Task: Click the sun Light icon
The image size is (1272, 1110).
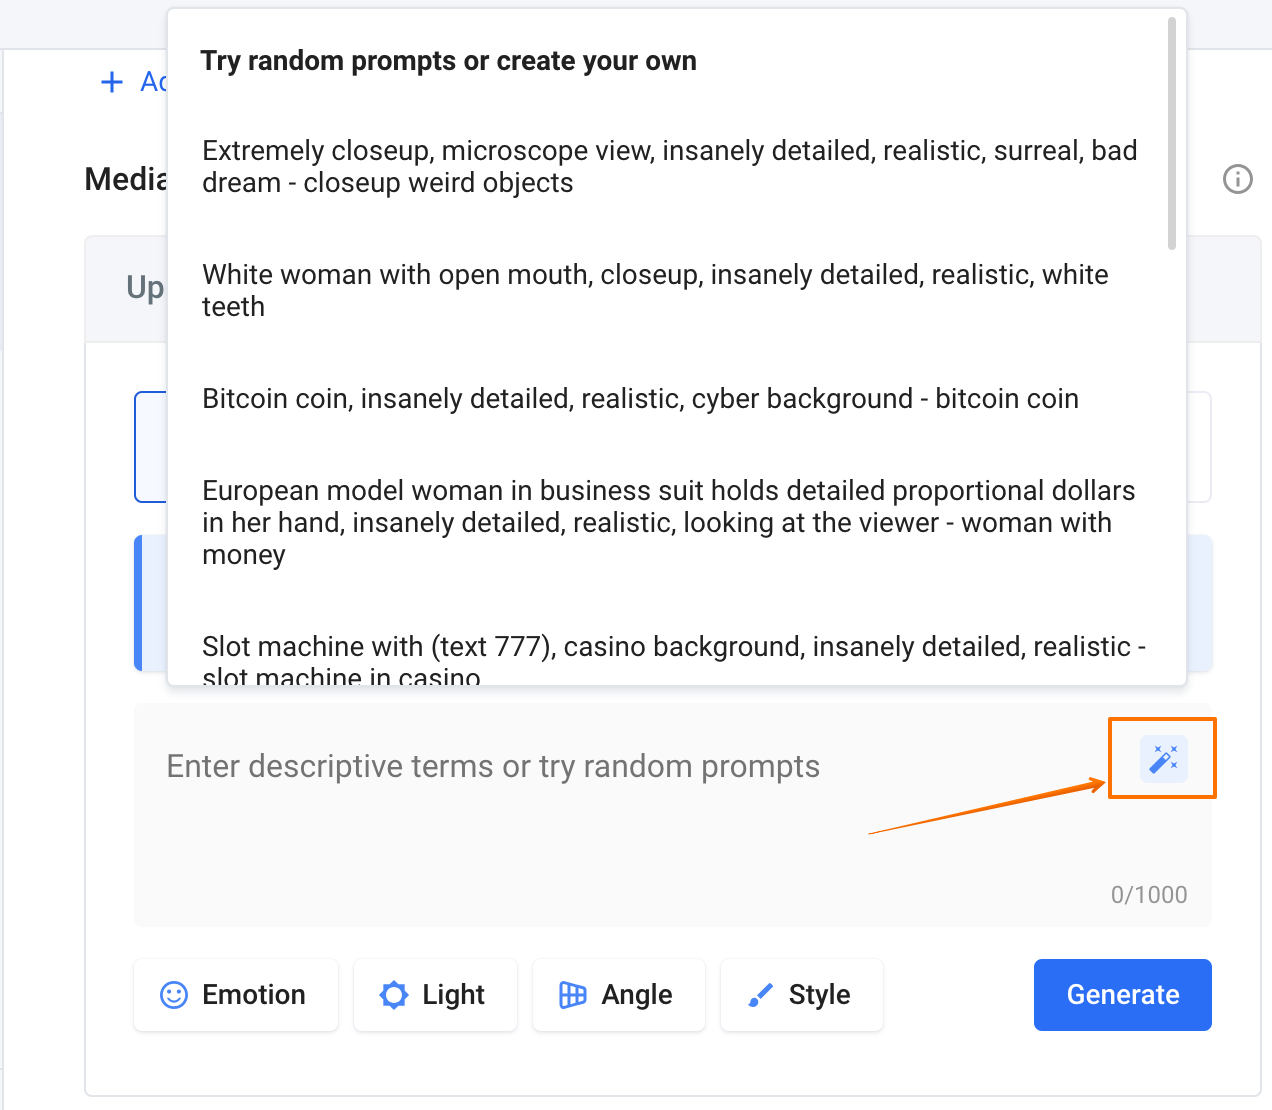Action: pyautogui.click(x=394, y=995)
